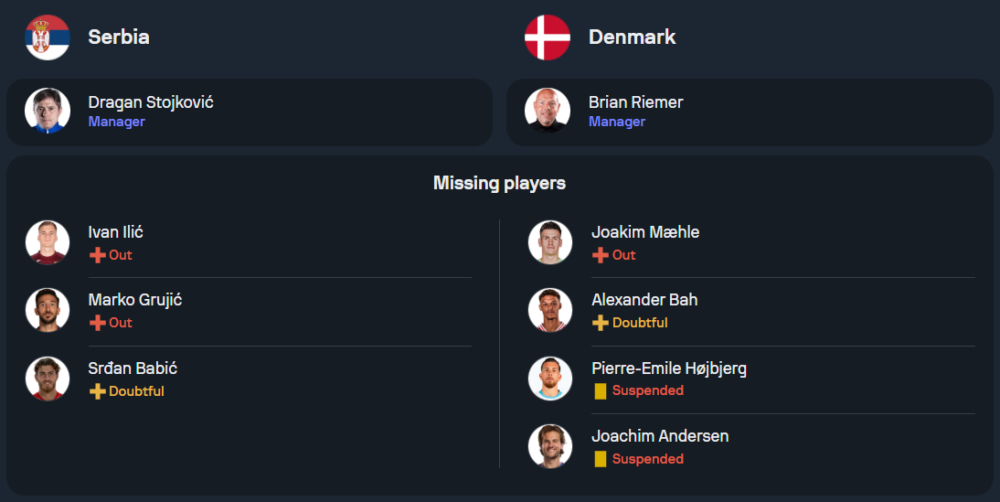Screen dimensions: 1000x502
Task: Select the Brian Riemer name link
Action: (636, 102)
